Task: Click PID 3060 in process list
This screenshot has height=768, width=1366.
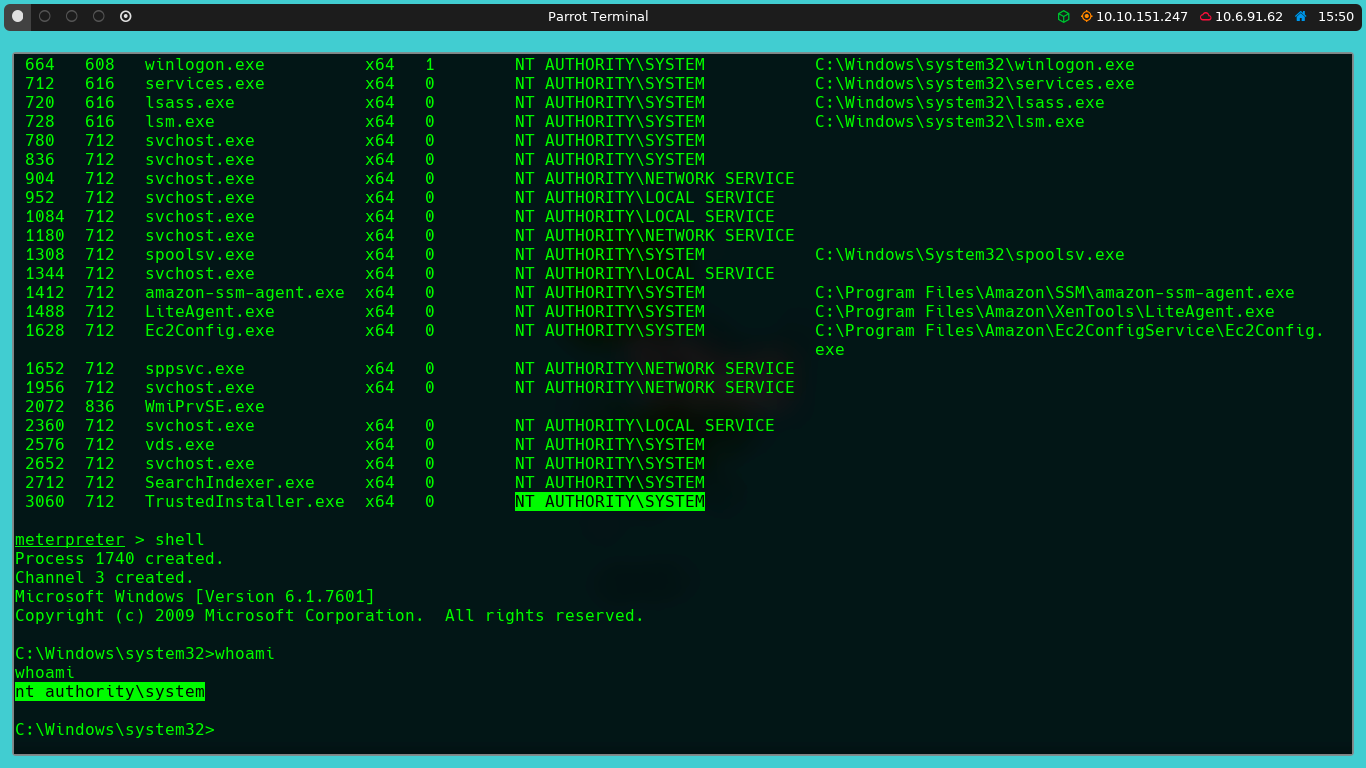Action: click(45, 502)
